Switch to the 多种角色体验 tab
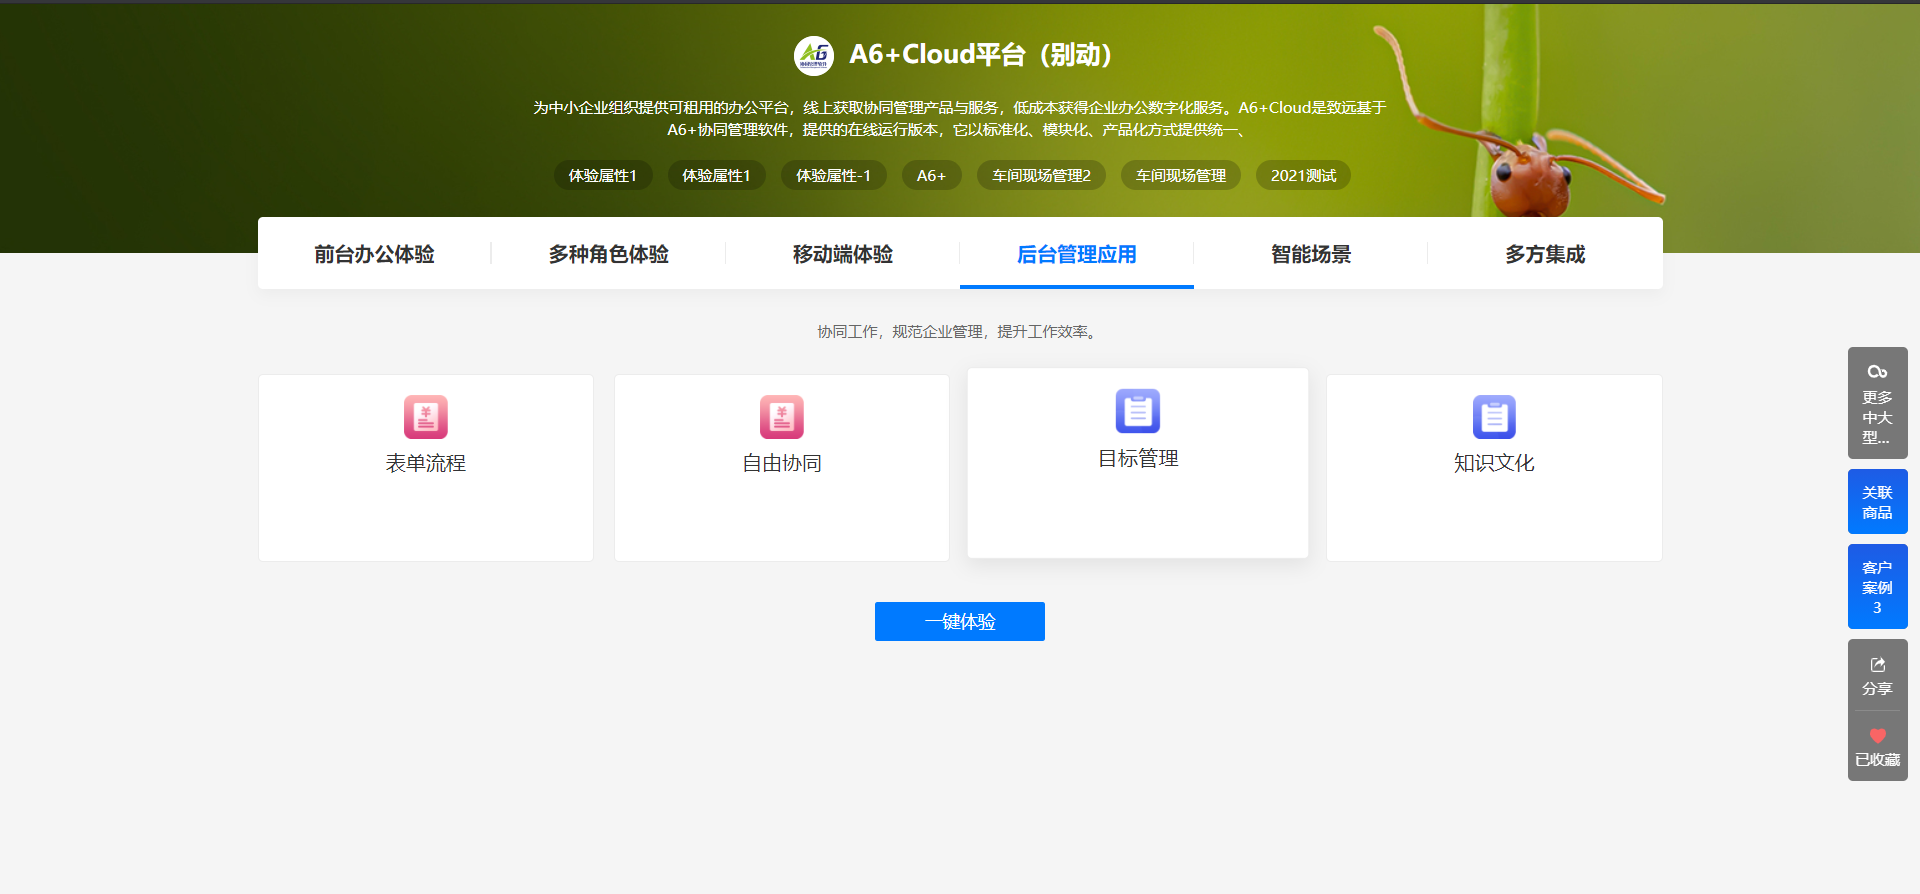This screenshot has height=894, width=1920. [x=609, y=254]
